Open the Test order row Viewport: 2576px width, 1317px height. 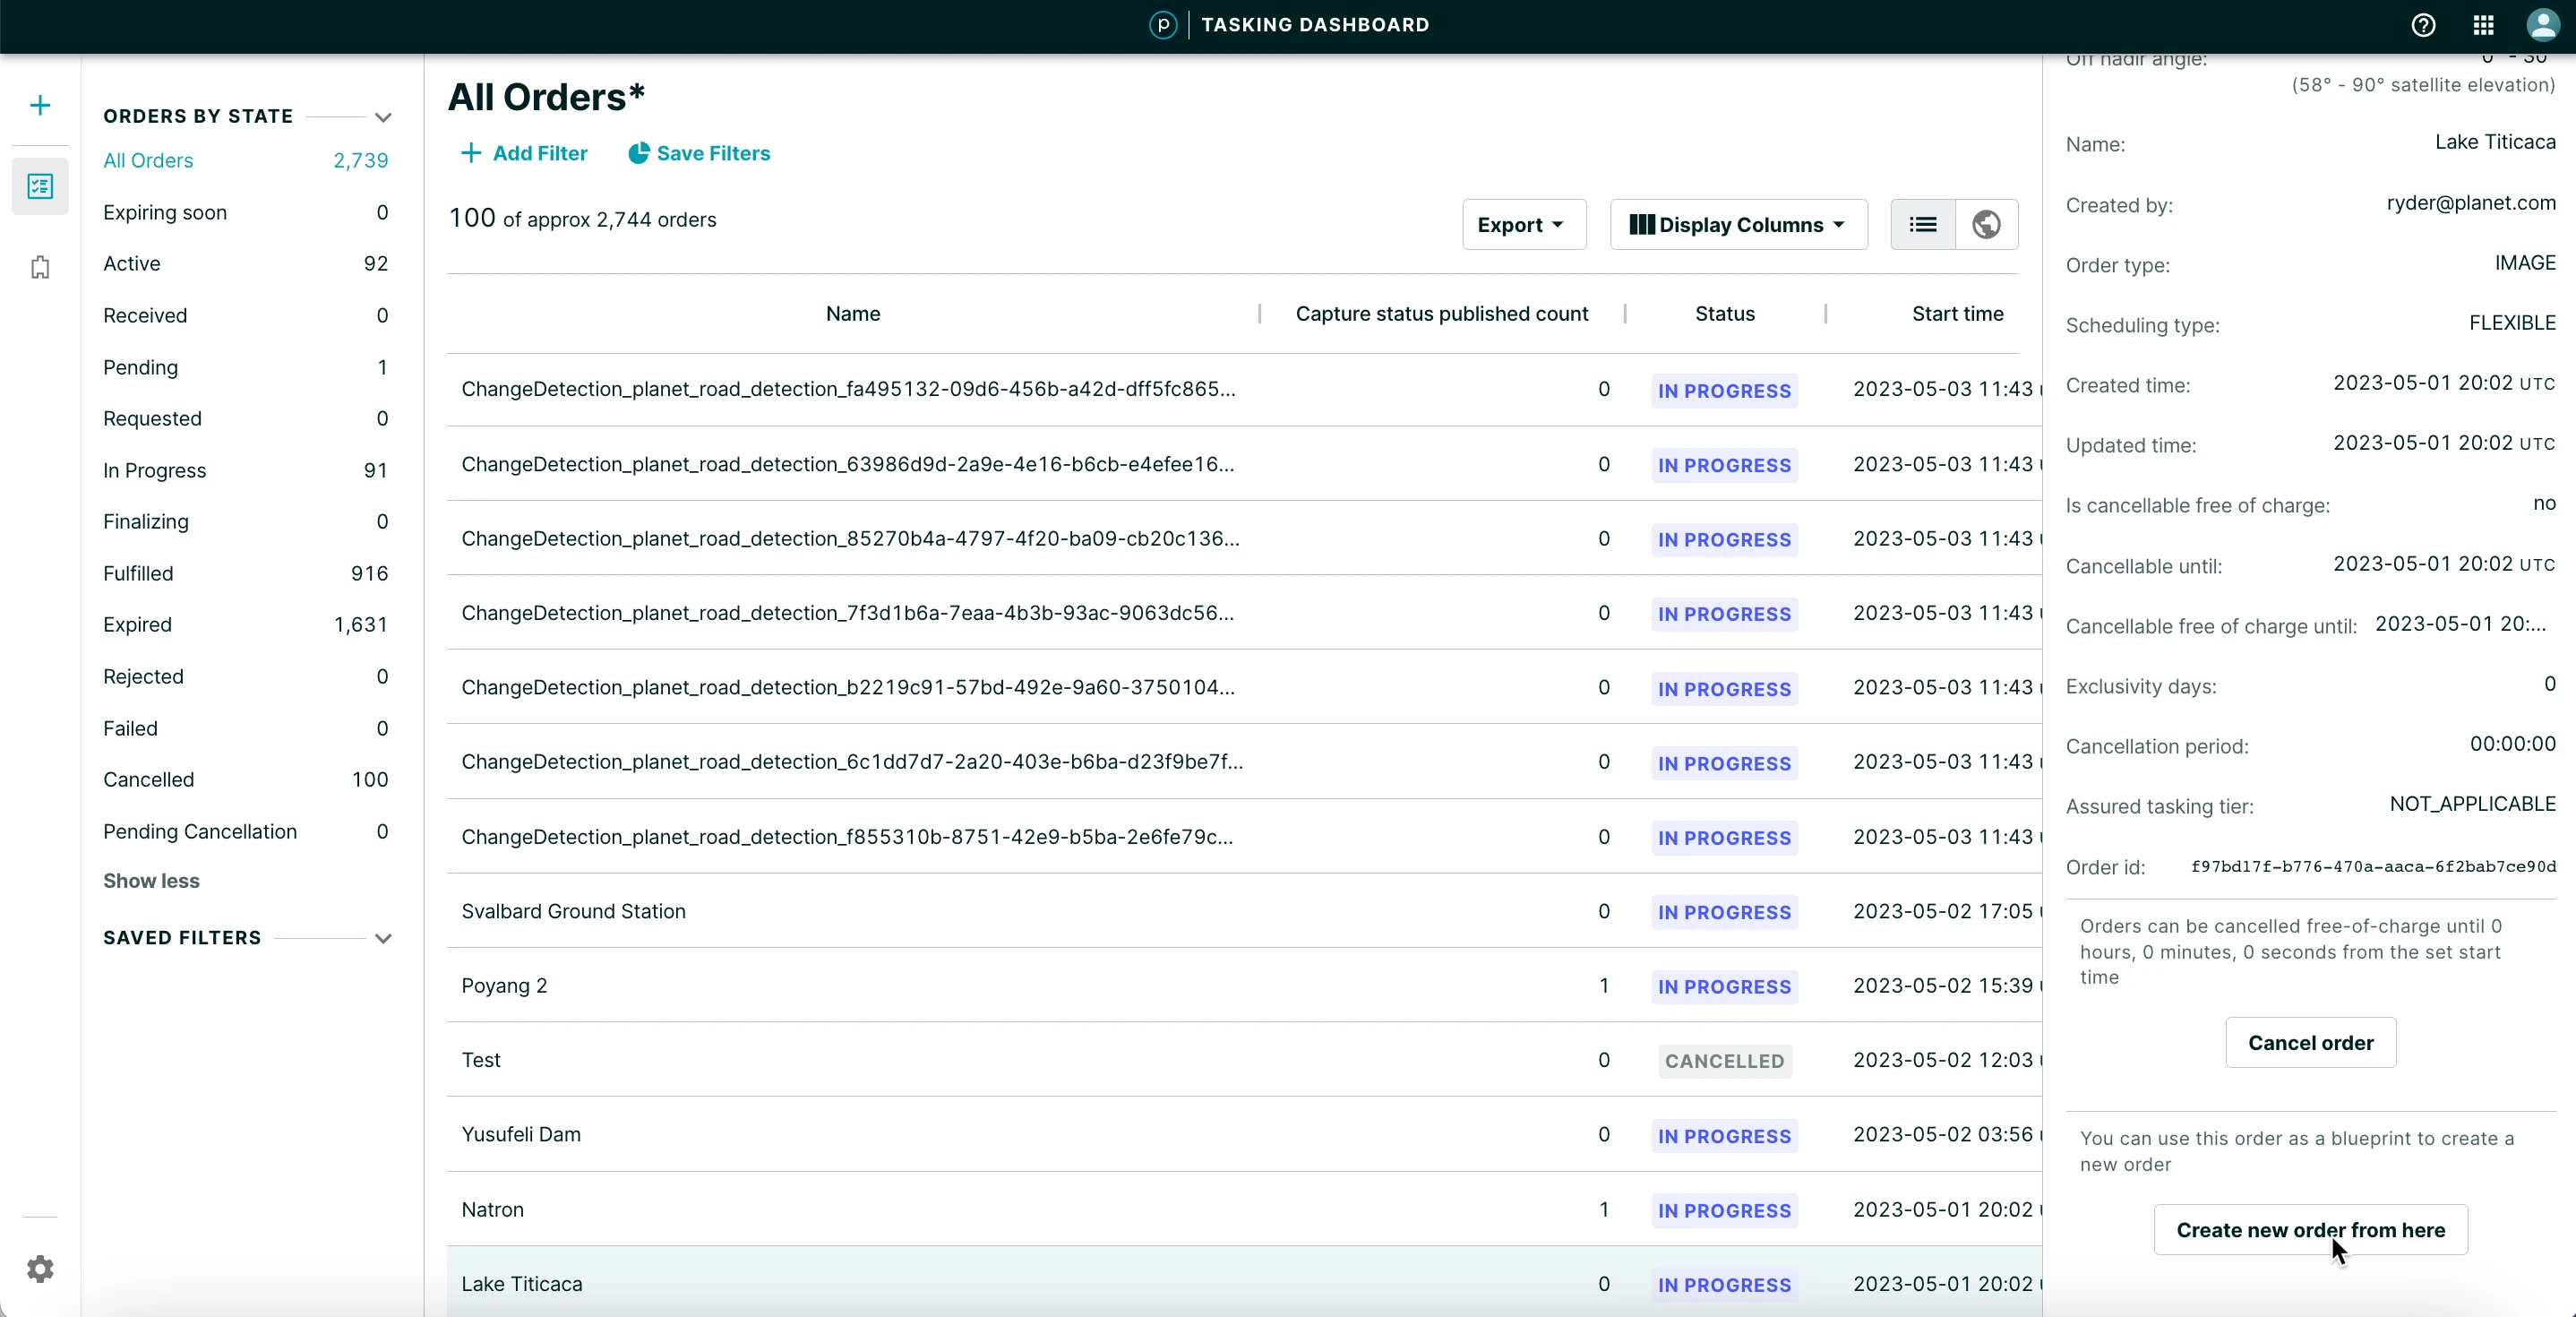coord(1244,1060)
